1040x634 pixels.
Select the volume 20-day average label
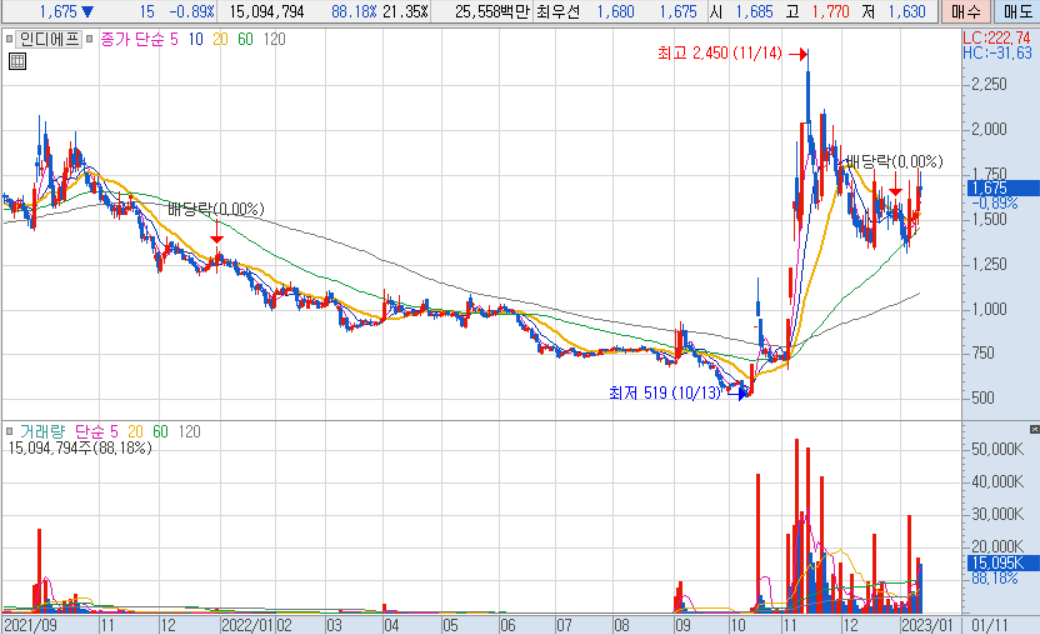point(135,432)
